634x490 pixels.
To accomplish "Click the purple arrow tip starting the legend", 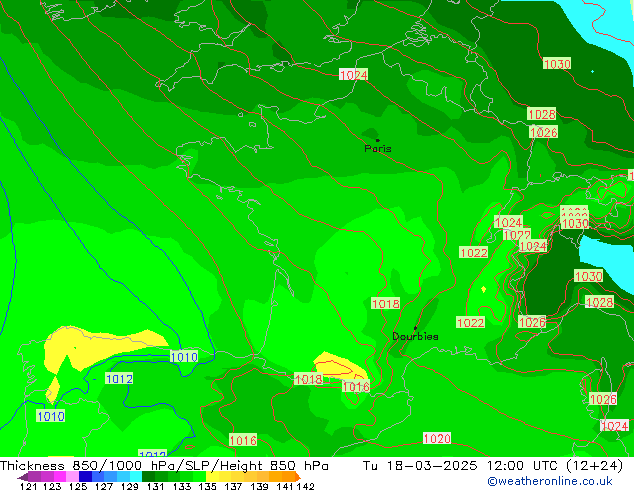I will pyautogui.click(x=23, y=476).
